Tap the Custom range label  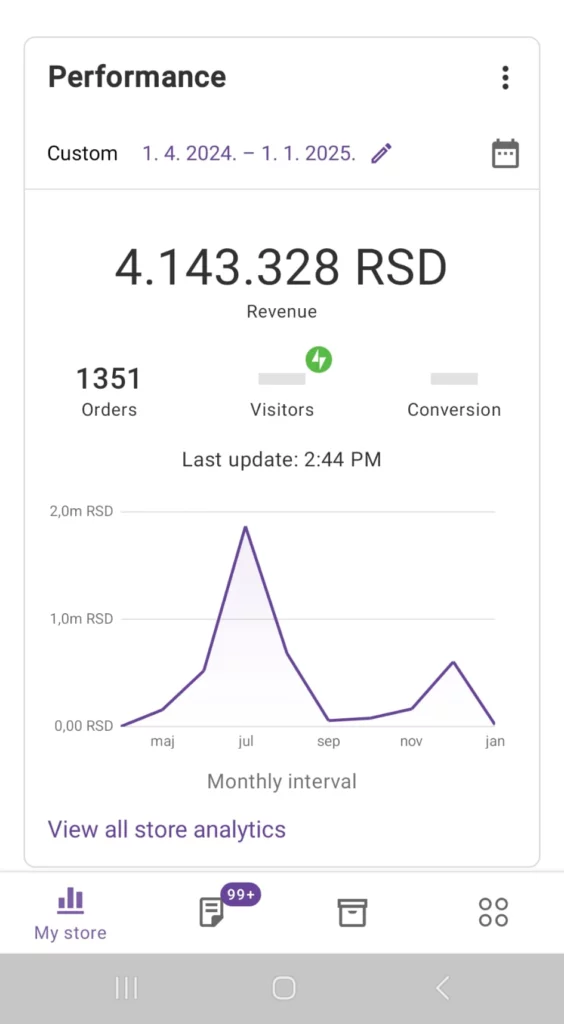82,153
